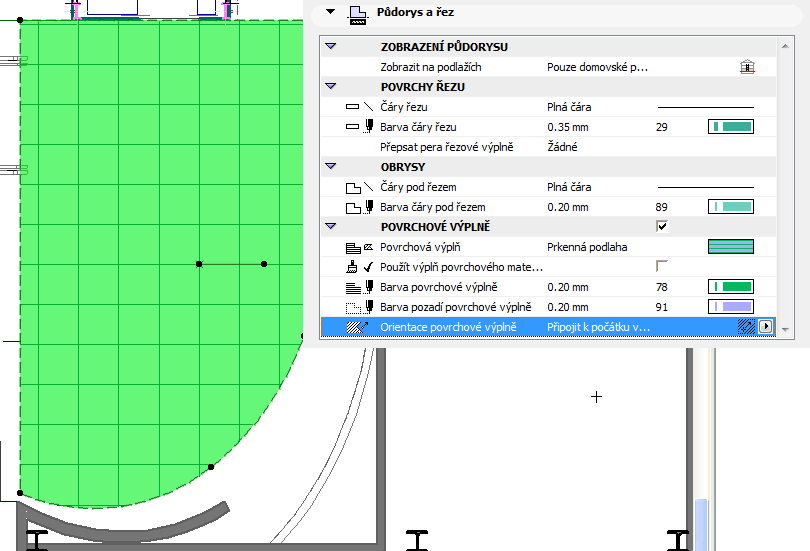Enable Použít výplň povrchového materiálu checkbox
The width and height of the screenshot is (810, 551).
point(661,267)
